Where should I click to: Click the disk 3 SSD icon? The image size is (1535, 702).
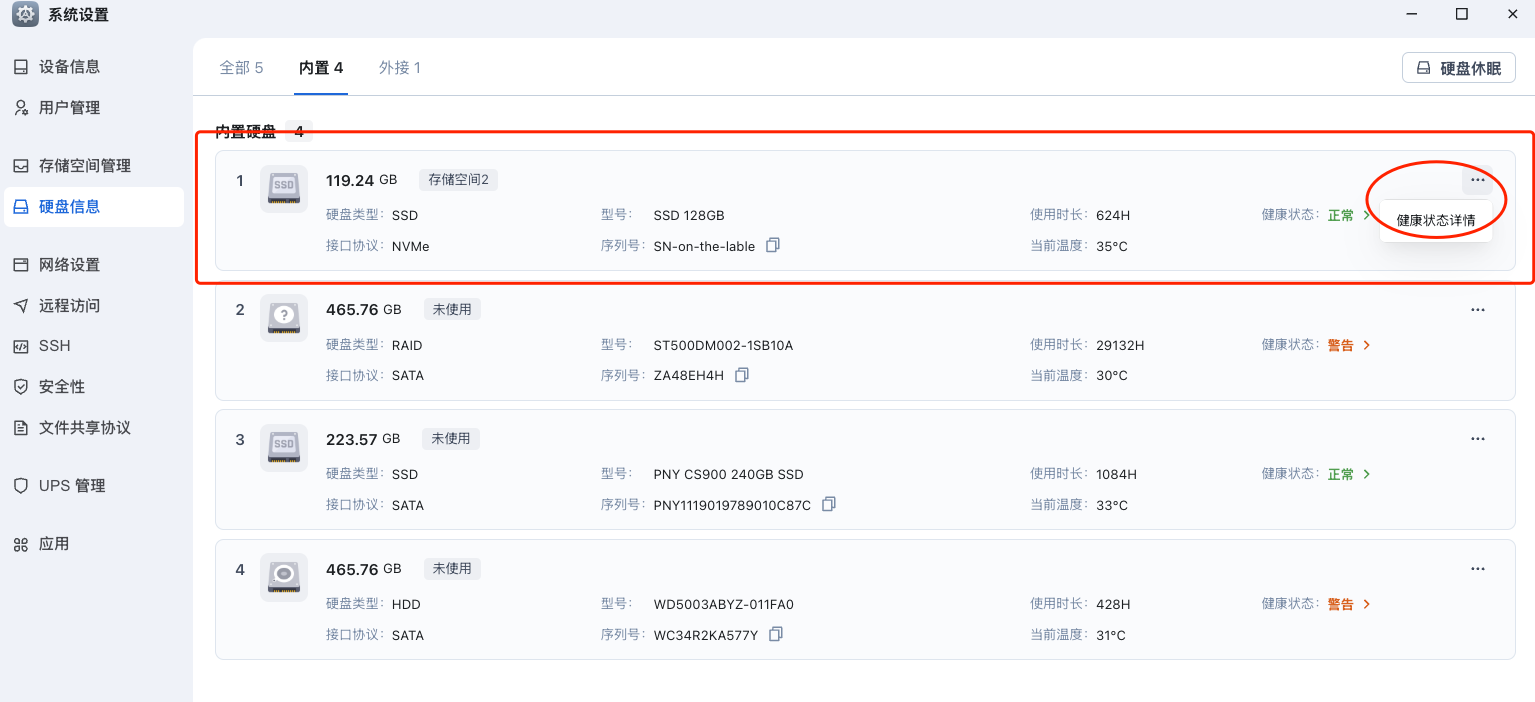[284, 447]
